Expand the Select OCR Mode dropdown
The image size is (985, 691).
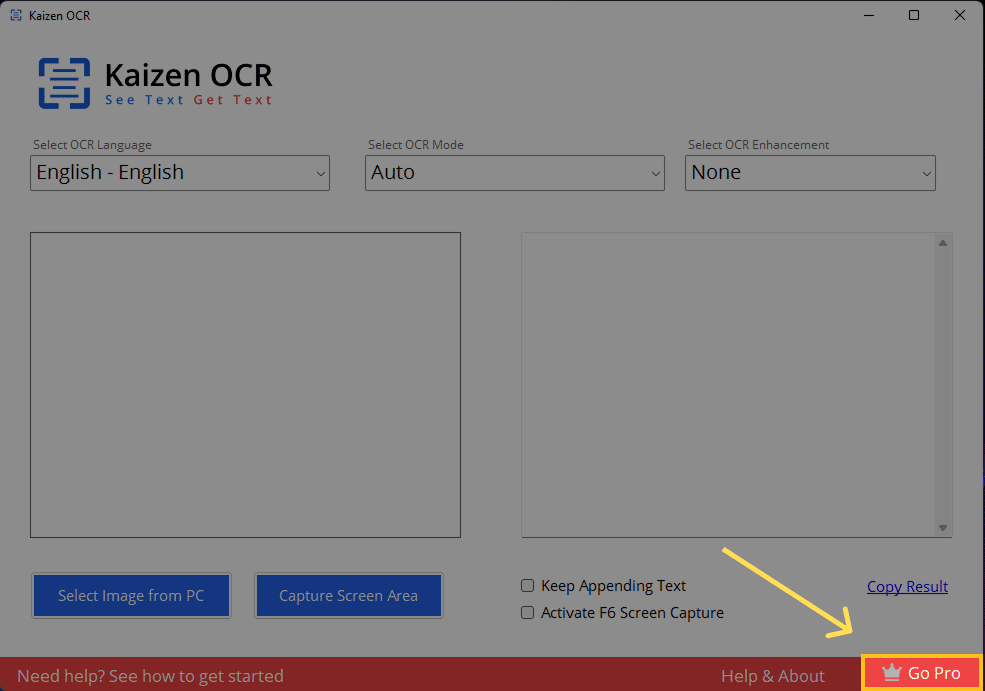(514, 173)
